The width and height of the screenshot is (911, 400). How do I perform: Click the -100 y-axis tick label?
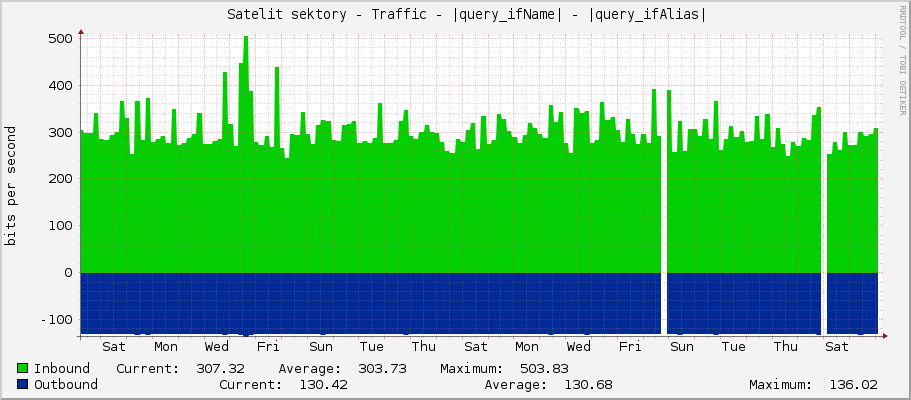(56, 320)
